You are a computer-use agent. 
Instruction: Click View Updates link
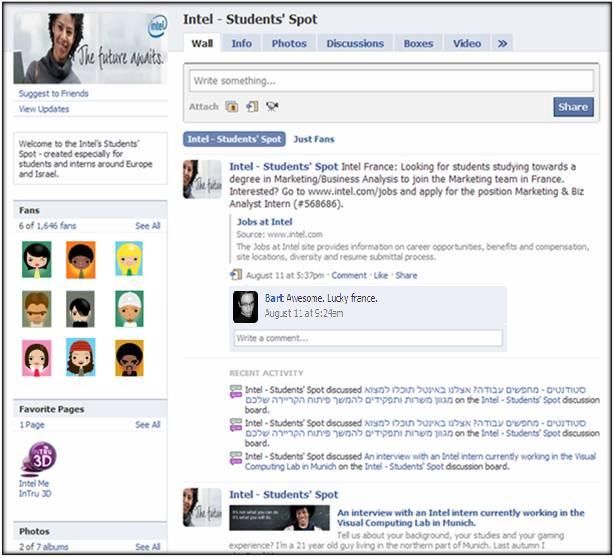point(44,109)
